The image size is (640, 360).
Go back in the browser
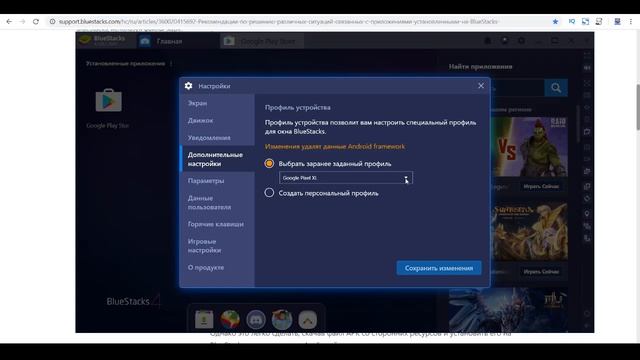click(9, 22)
